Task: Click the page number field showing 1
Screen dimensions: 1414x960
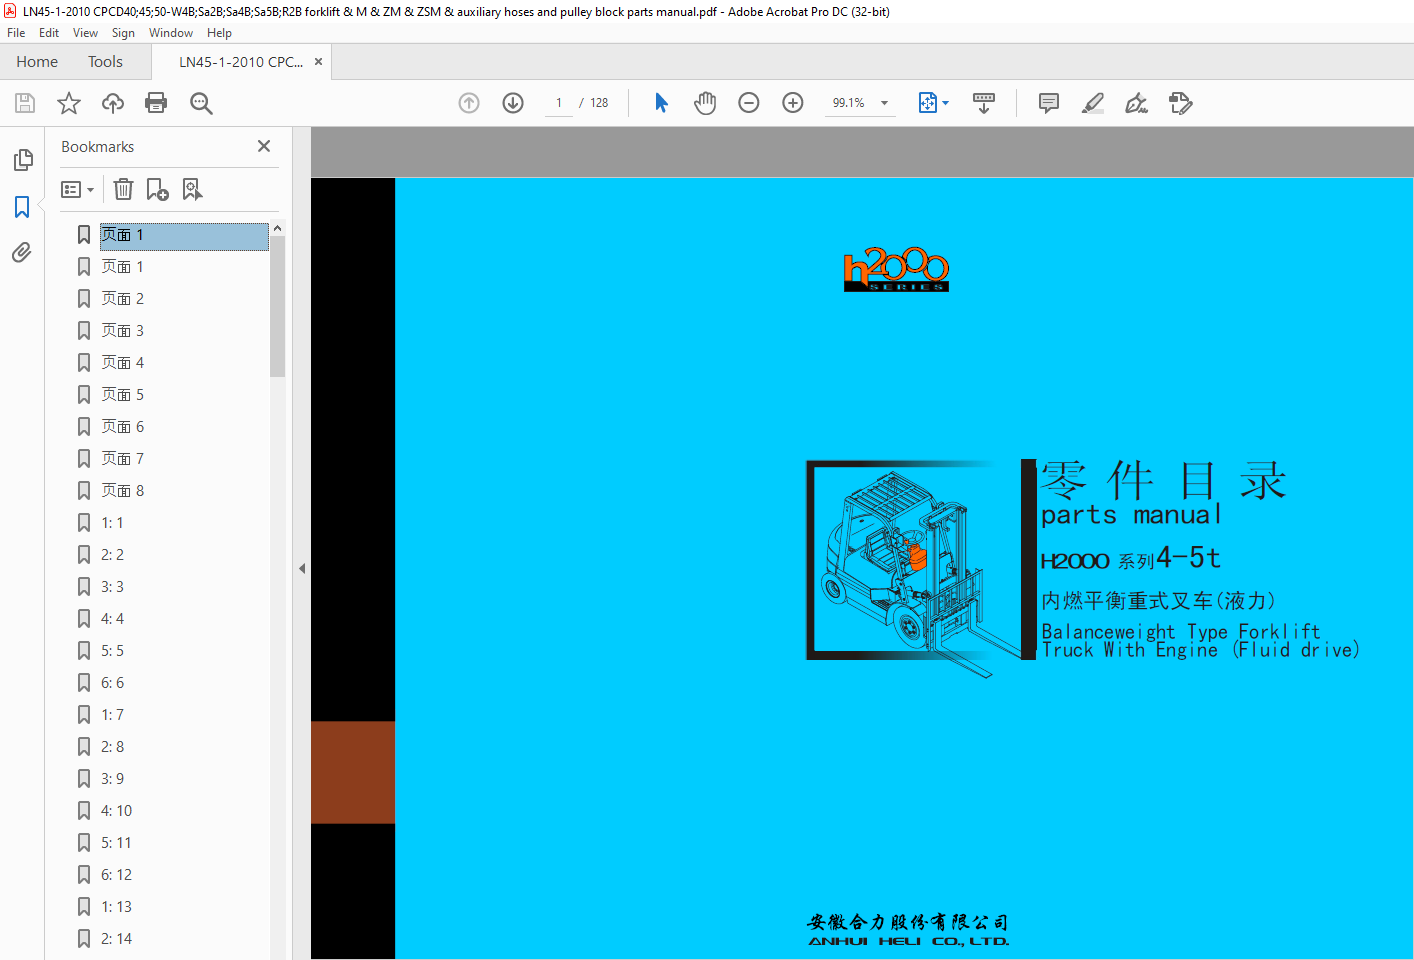Action: 559,103
